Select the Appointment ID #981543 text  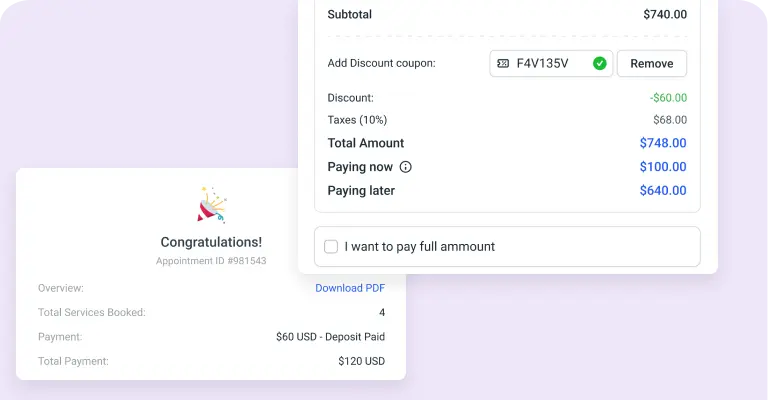(x=211, y=261)
